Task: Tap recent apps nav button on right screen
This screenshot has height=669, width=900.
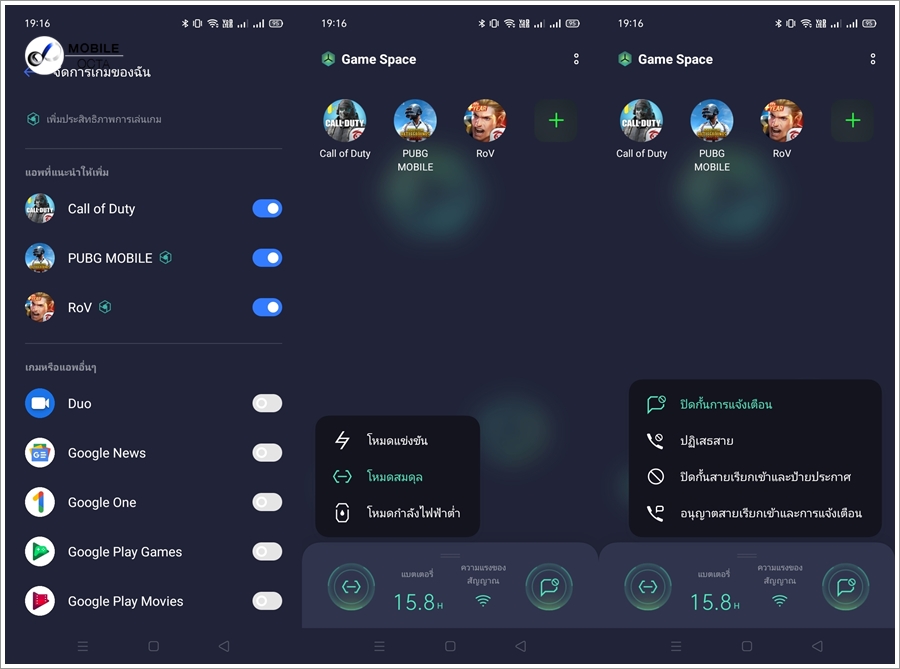Action: coord(676,646)
